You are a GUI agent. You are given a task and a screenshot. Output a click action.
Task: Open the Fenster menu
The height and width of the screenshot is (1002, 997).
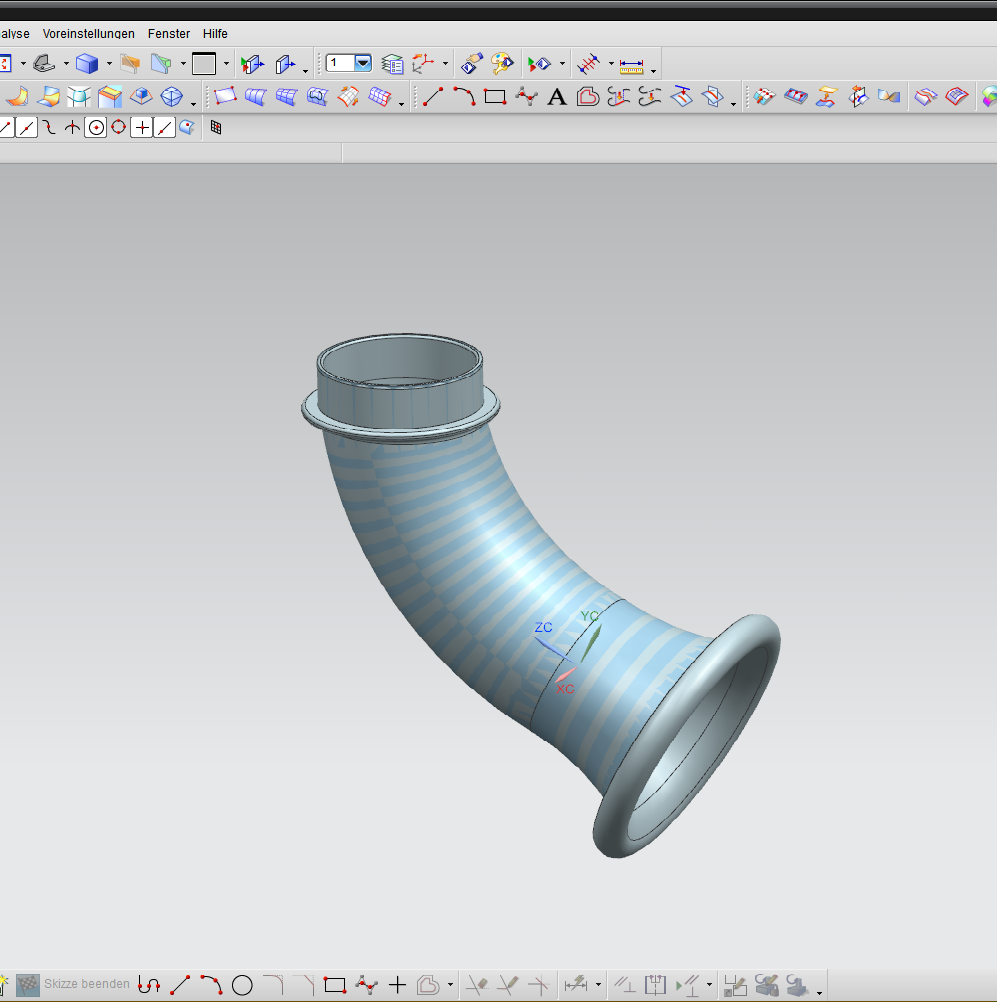coord(169,33)
